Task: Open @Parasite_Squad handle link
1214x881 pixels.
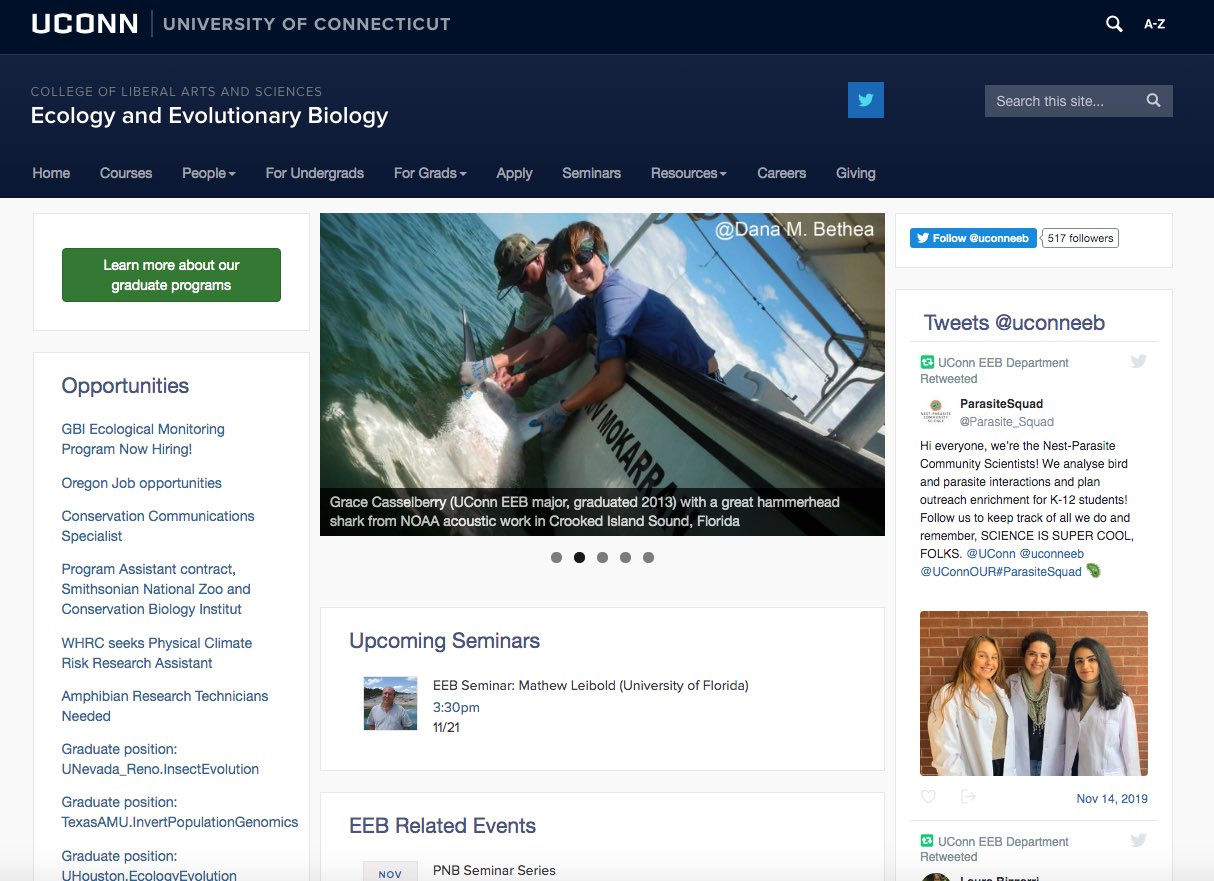Action: click(1007, 421)
